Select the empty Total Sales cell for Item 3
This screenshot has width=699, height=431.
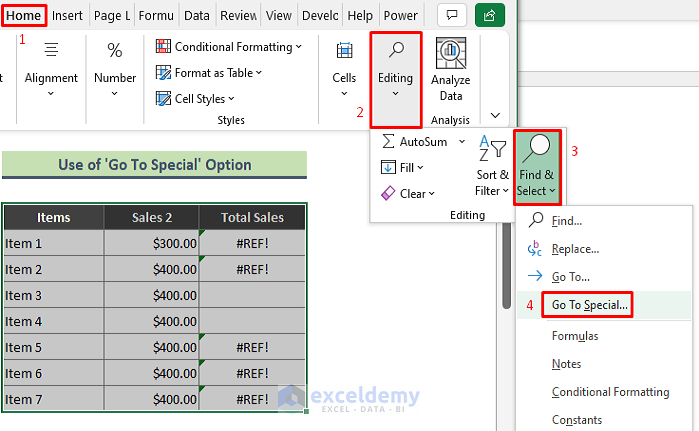[252, 295]
